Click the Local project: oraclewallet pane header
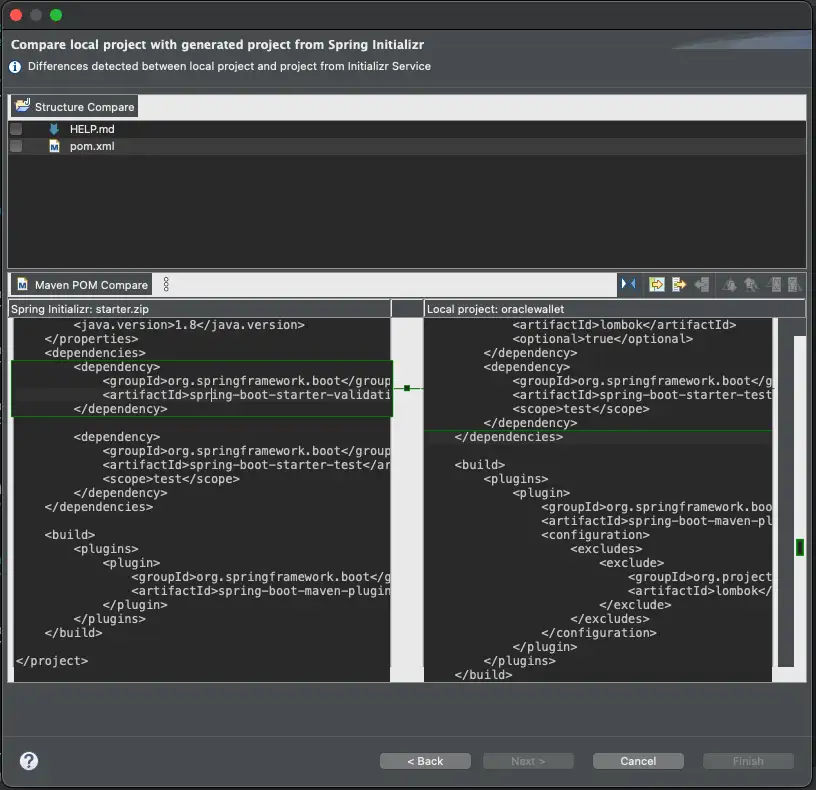The image size is (816, 790). click(x=615, y=309)
